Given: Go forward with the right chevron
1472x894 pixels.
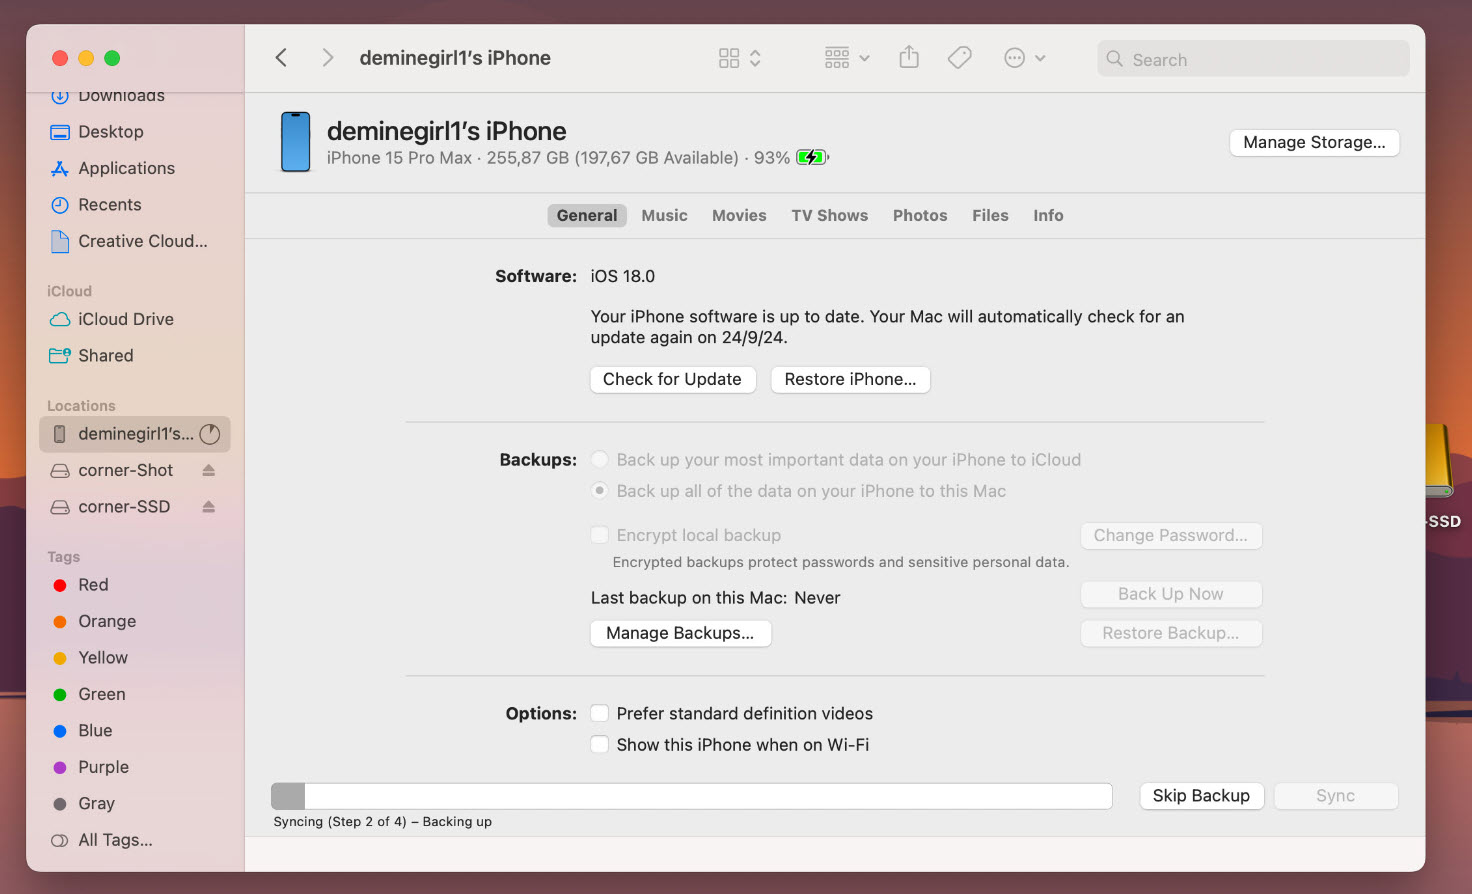Looking at the screenshot, I should click(327, 58).
